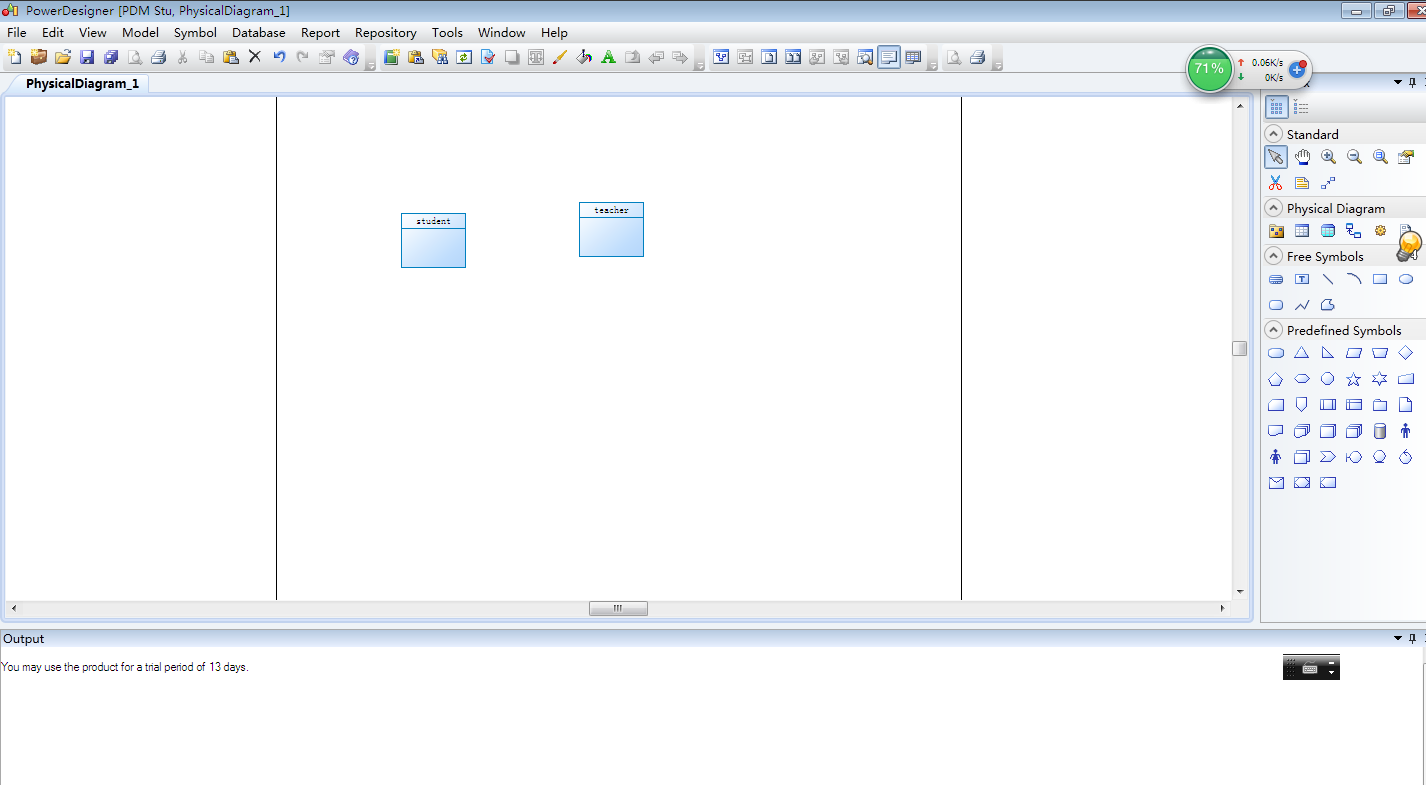
Task: Click the Undo arrow toolbar icon
Action: pyautogui.click(x=279, y=57)
